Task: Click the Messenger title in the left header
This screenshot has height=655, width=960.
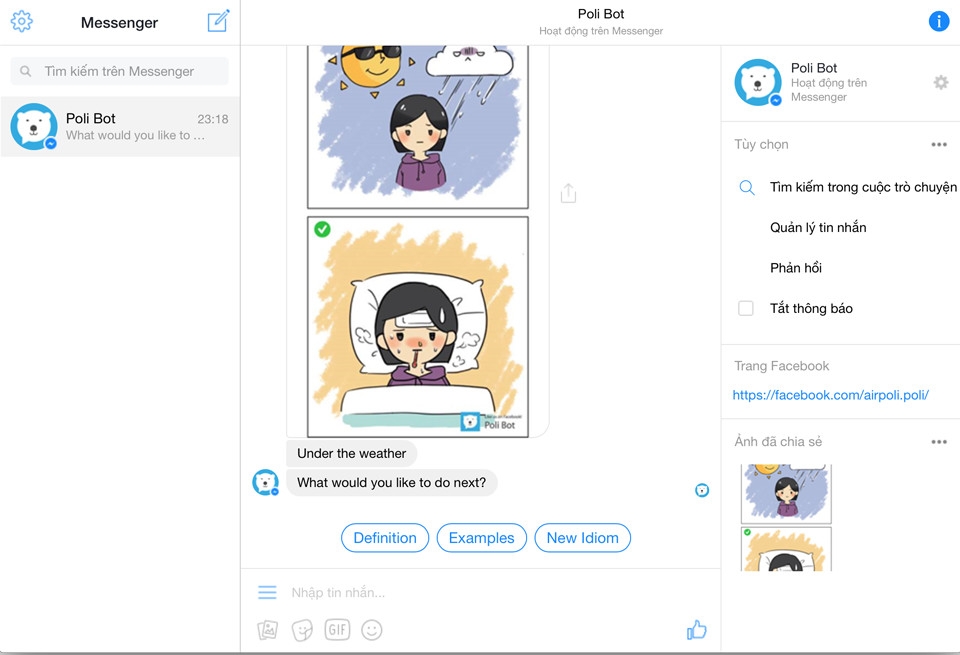Action: click(x=119, y=23)
